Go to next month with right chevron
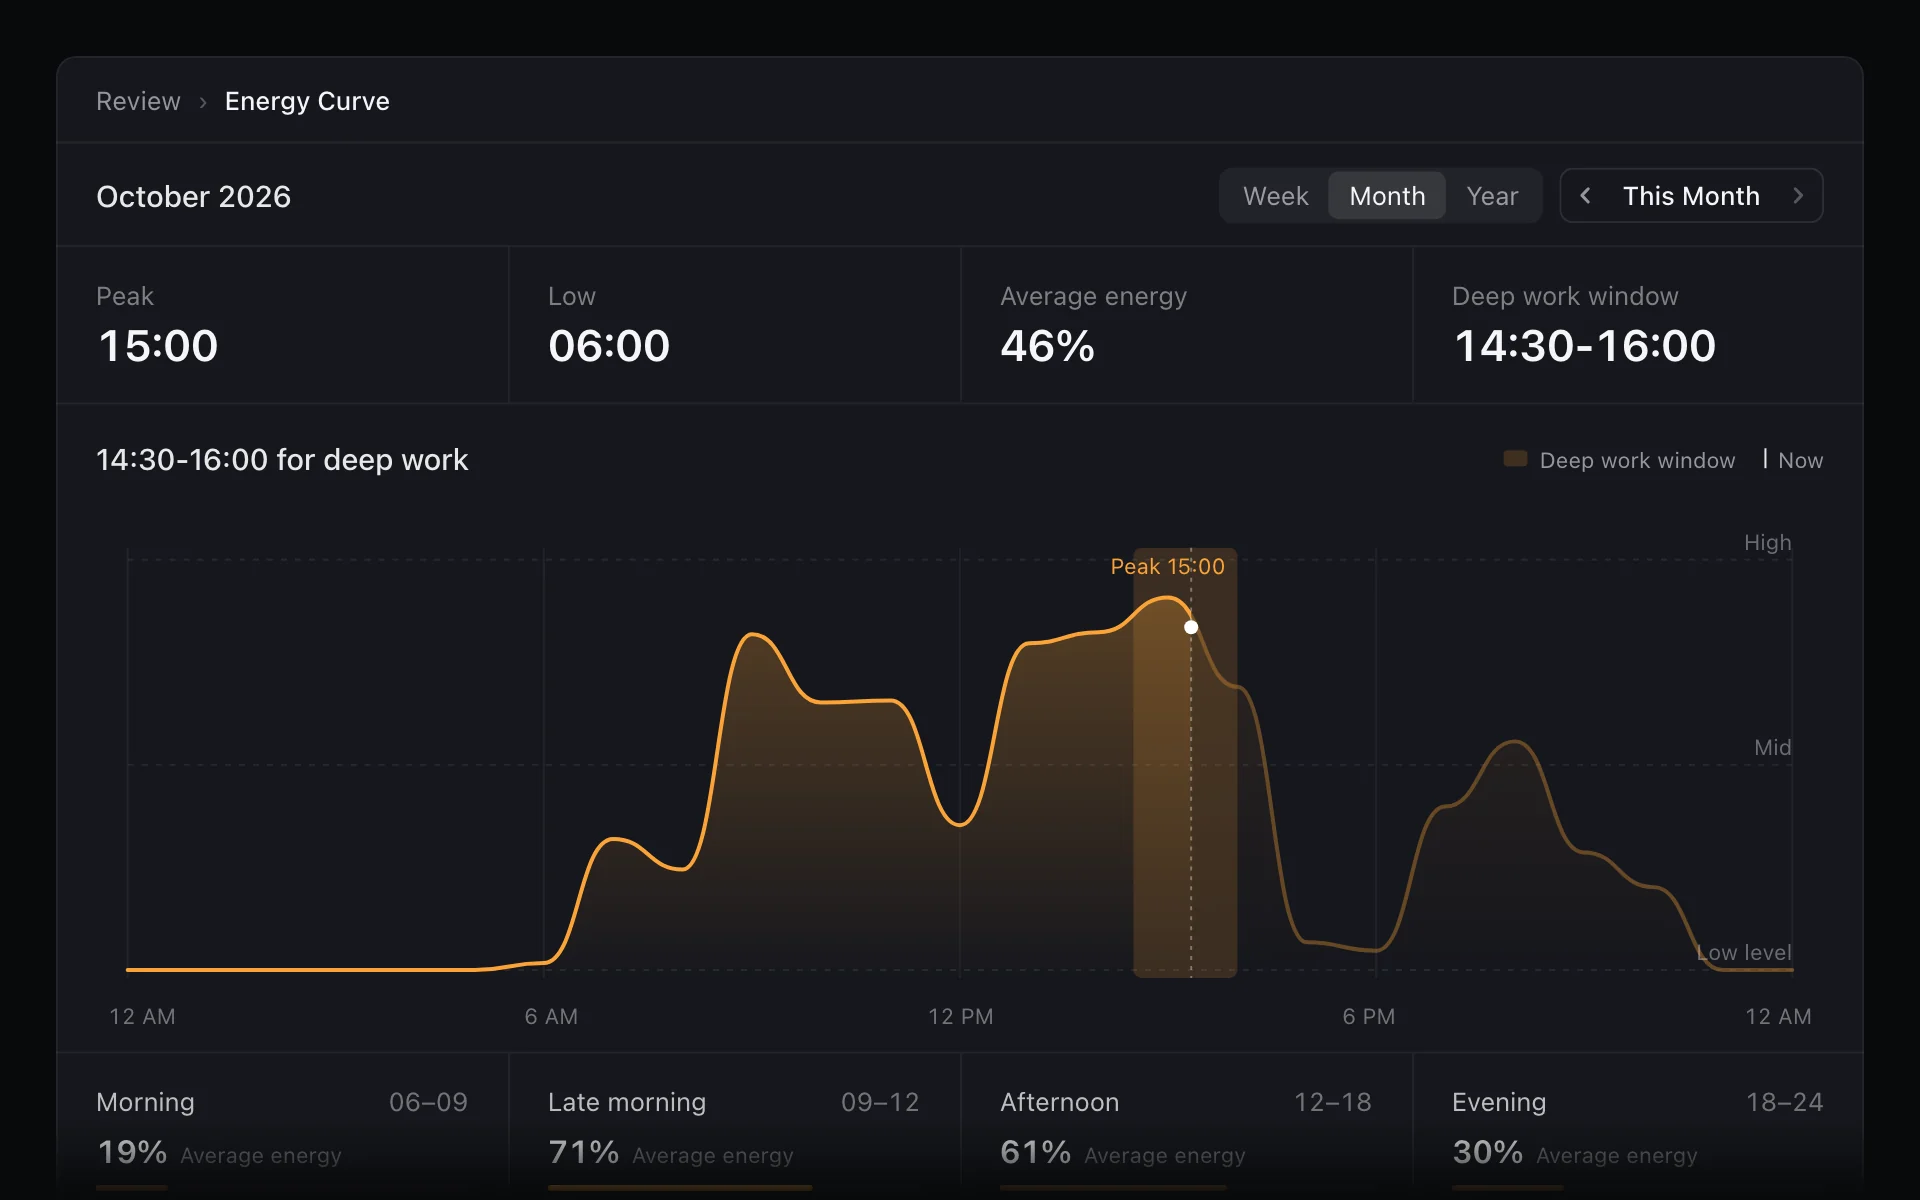Screen dimensions: 1920x1200 point(1798,196)
